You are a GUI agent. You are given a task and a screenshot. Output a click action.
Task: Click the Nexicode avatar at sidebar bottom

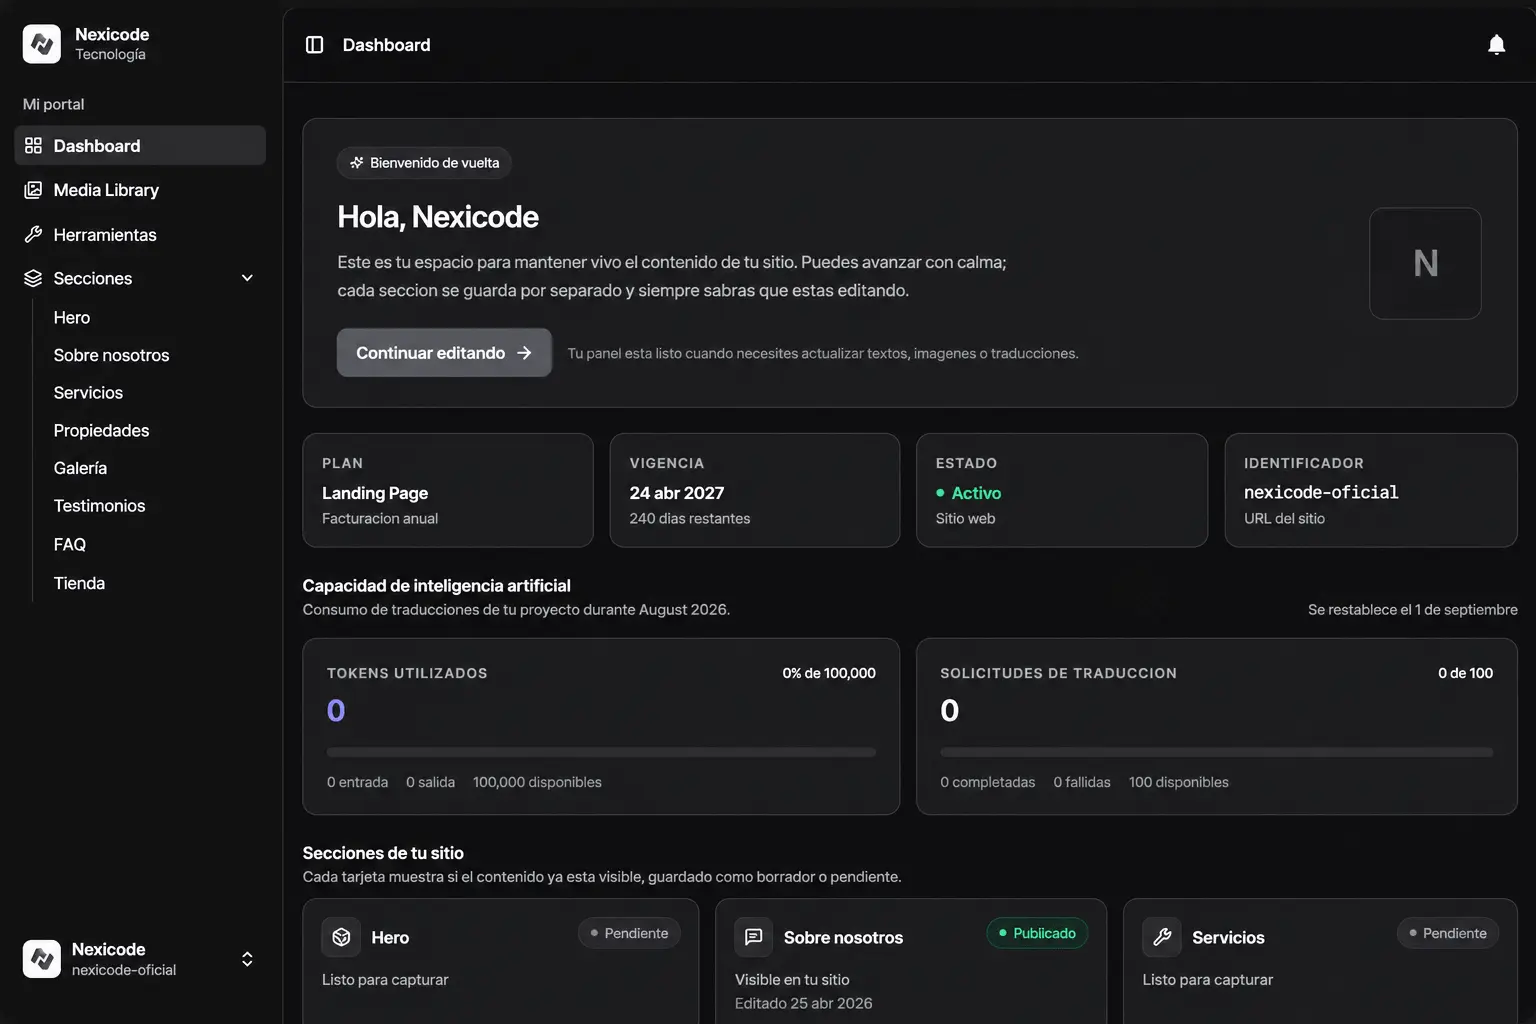(42, 959)
